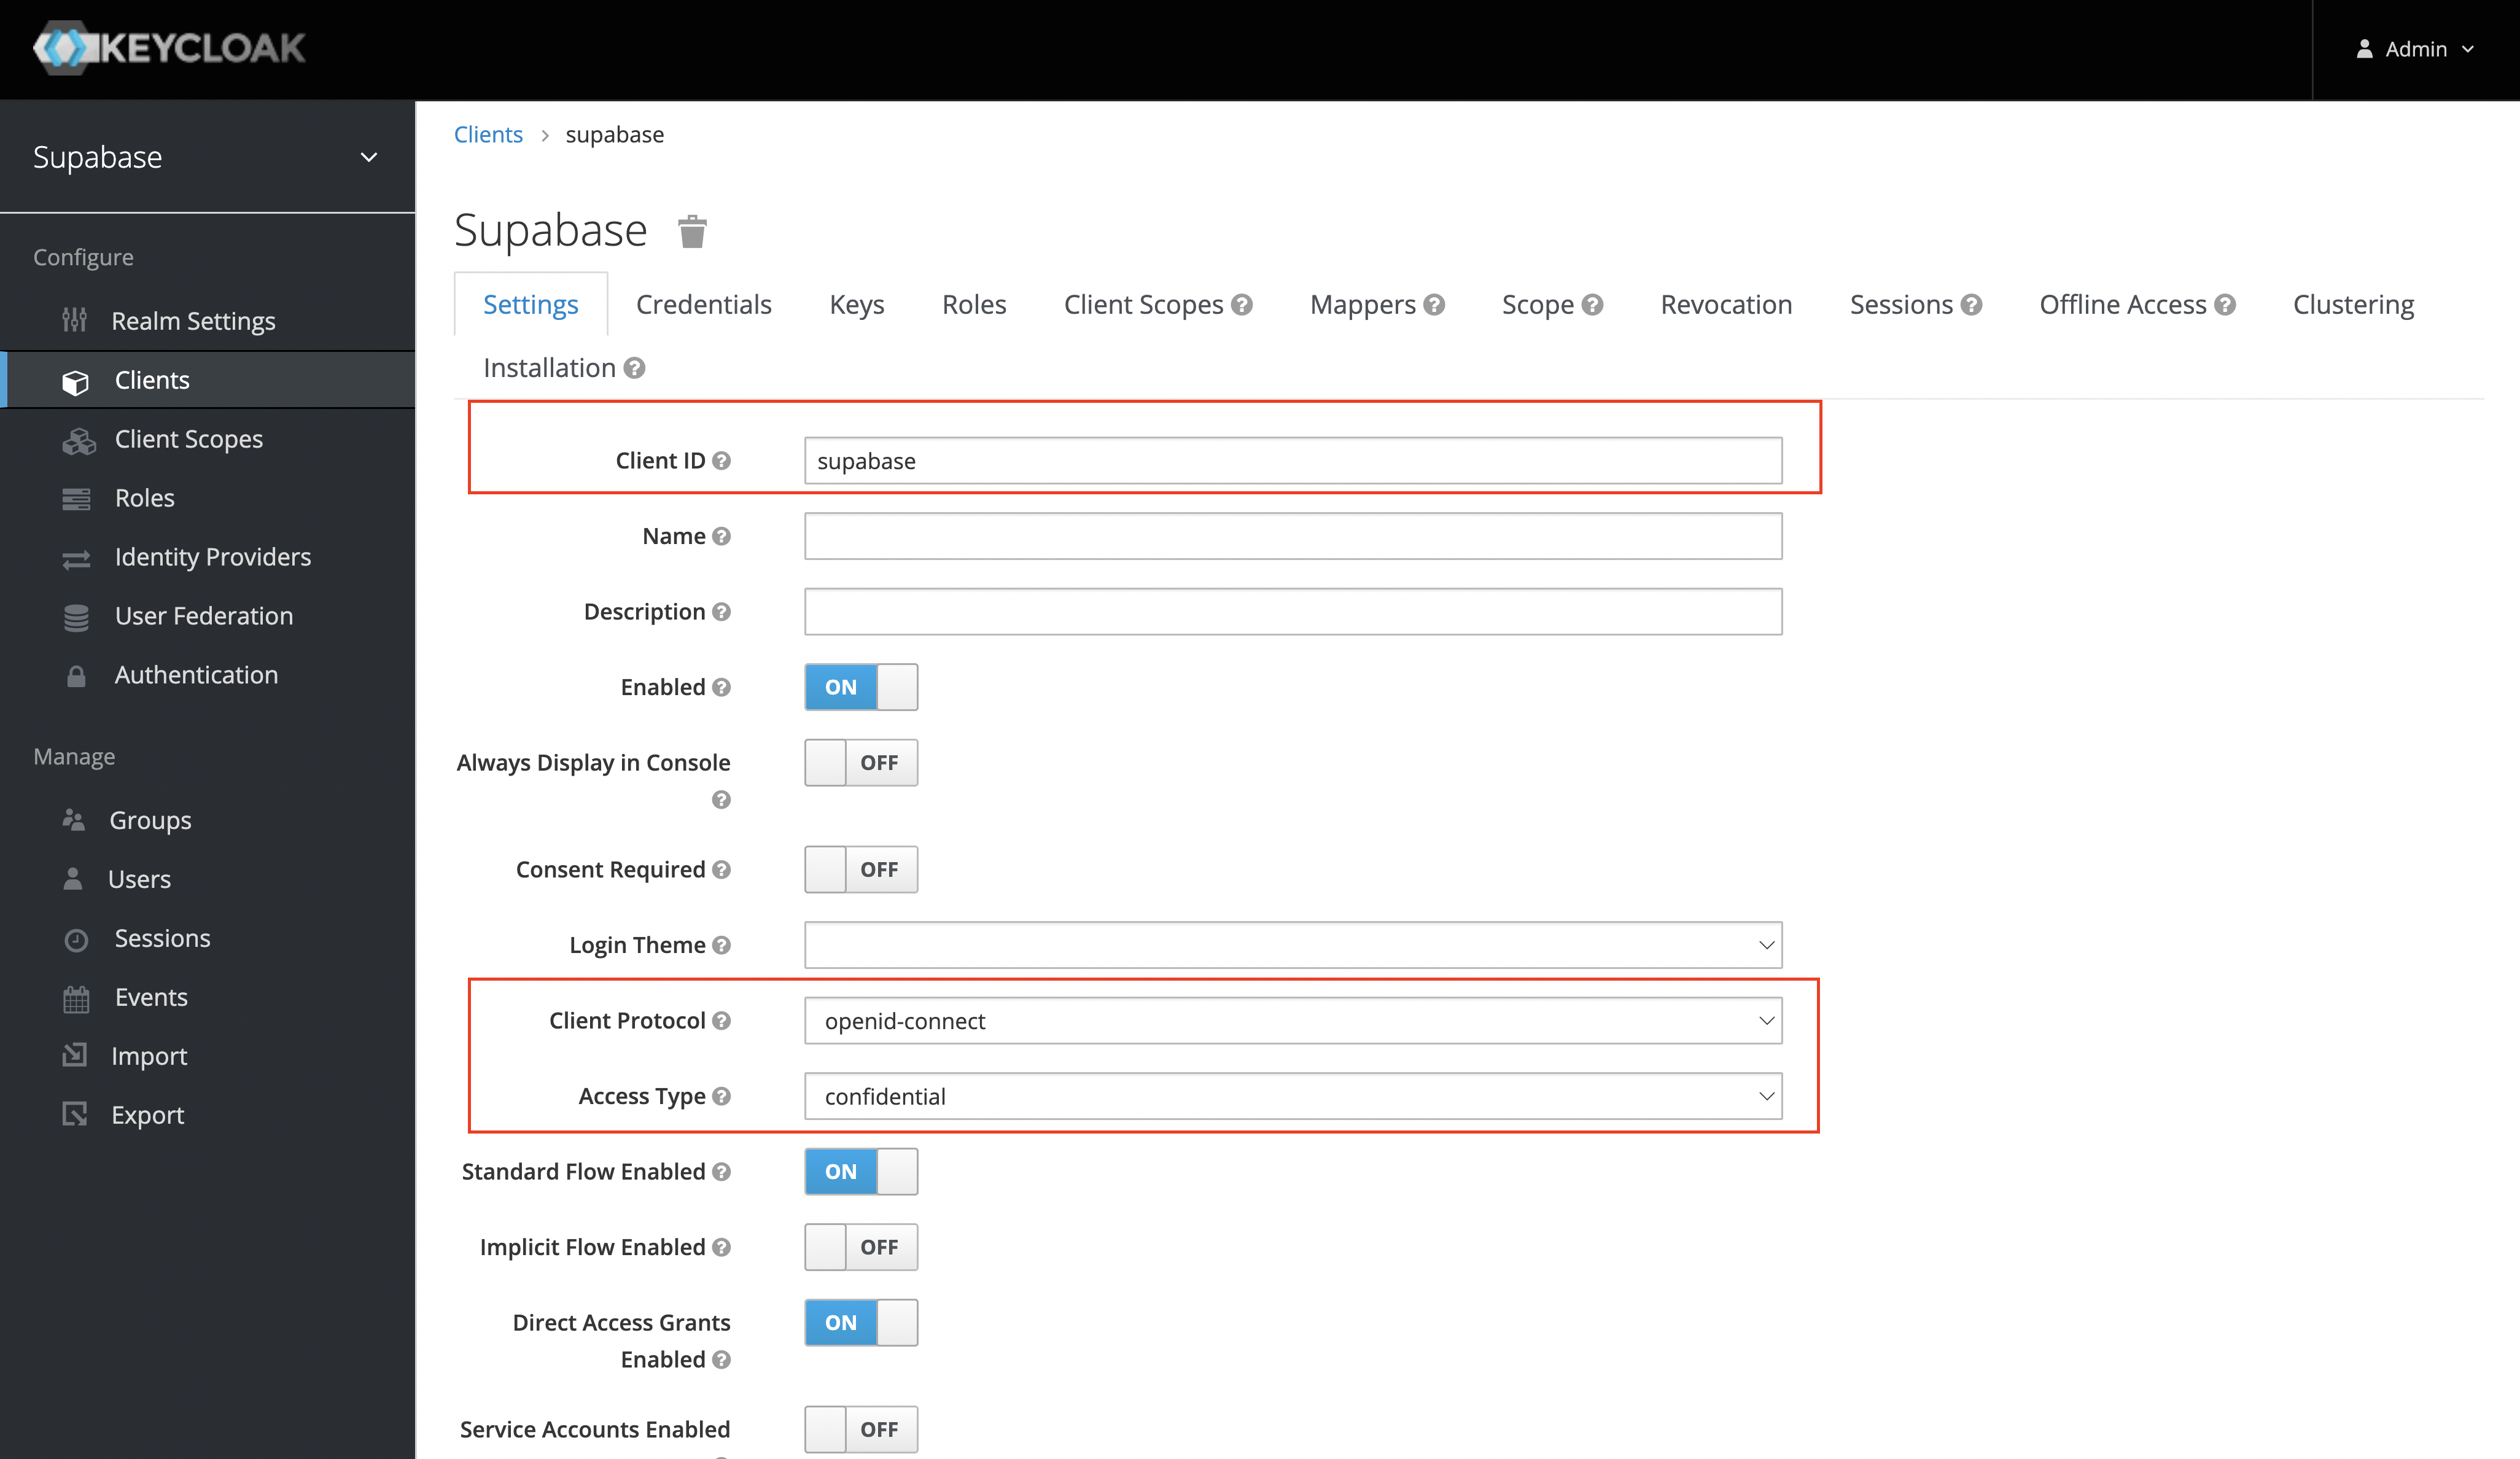Switch to the Credentials tab
The image size is (2520, 1459).
(702, 304)
